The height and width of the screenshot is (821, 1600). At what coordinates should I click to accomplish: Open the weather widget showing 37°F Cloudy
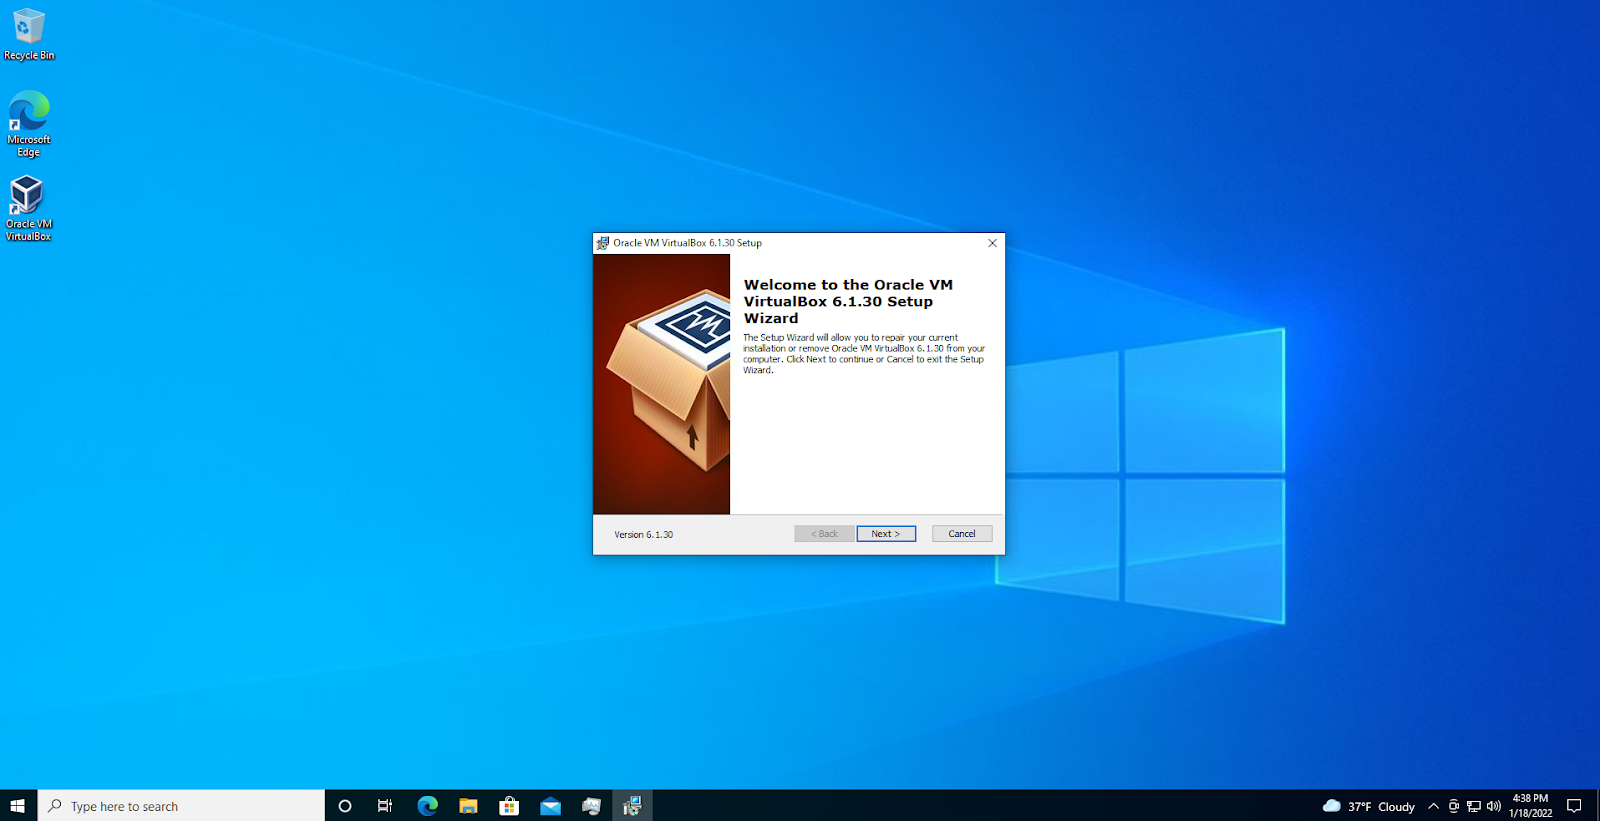1368,806
